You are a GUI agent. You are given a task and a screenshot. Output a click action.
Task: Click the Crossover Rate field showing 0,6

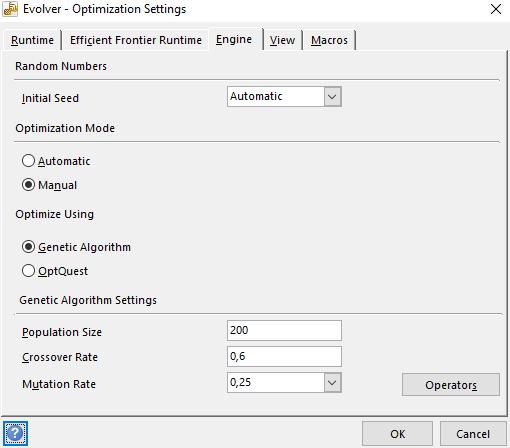[284, 356]
